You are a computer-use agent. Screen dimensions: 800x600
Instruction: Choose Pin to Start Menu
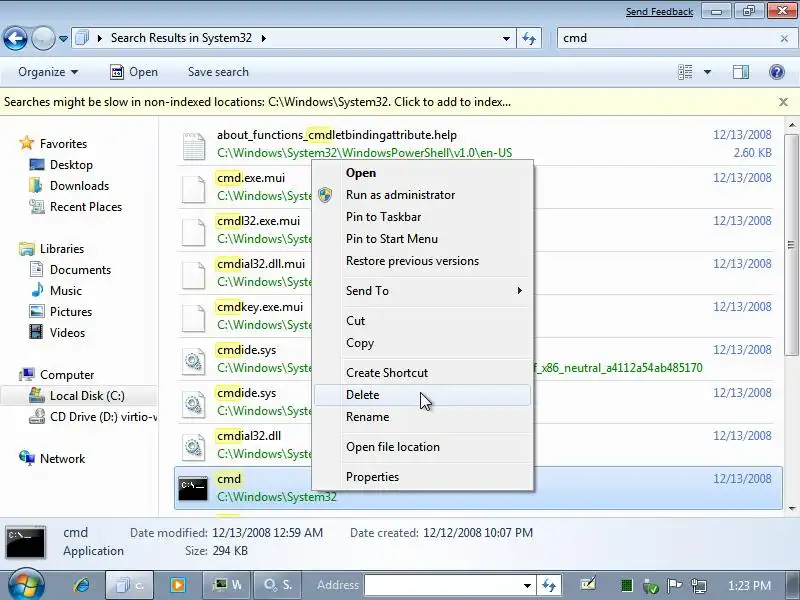point(422,239)
